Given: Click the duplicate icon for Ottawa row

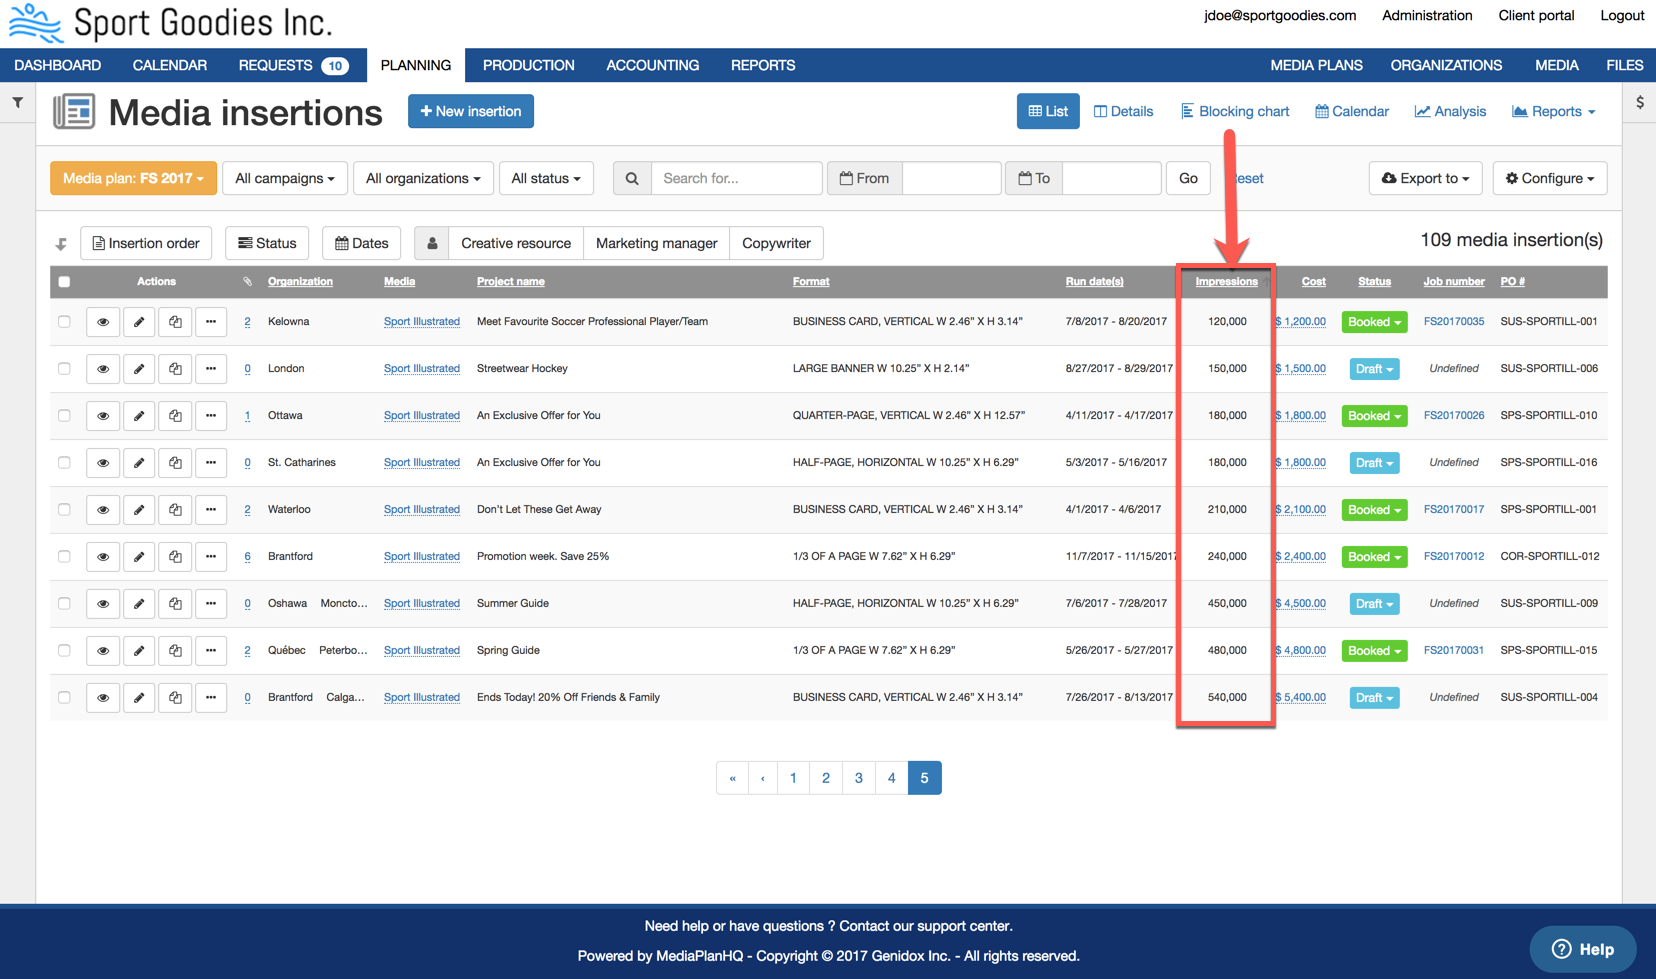Looking at the screenshot, I should [x=175, y=416].
